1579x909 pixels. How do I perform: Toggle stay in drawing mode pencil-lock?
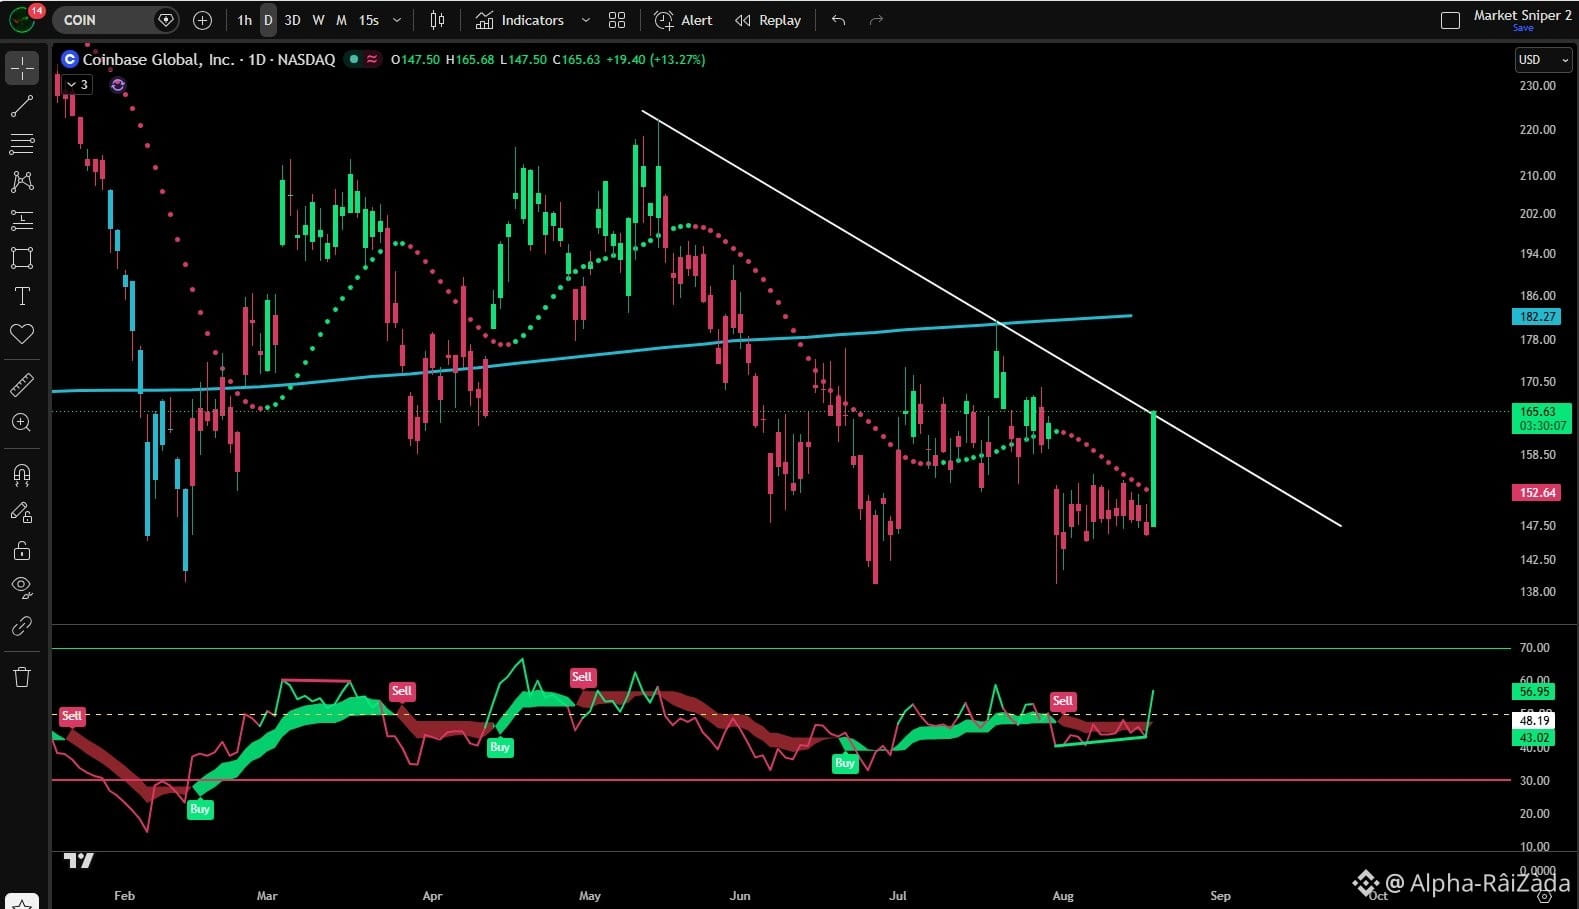coord(22,512)
